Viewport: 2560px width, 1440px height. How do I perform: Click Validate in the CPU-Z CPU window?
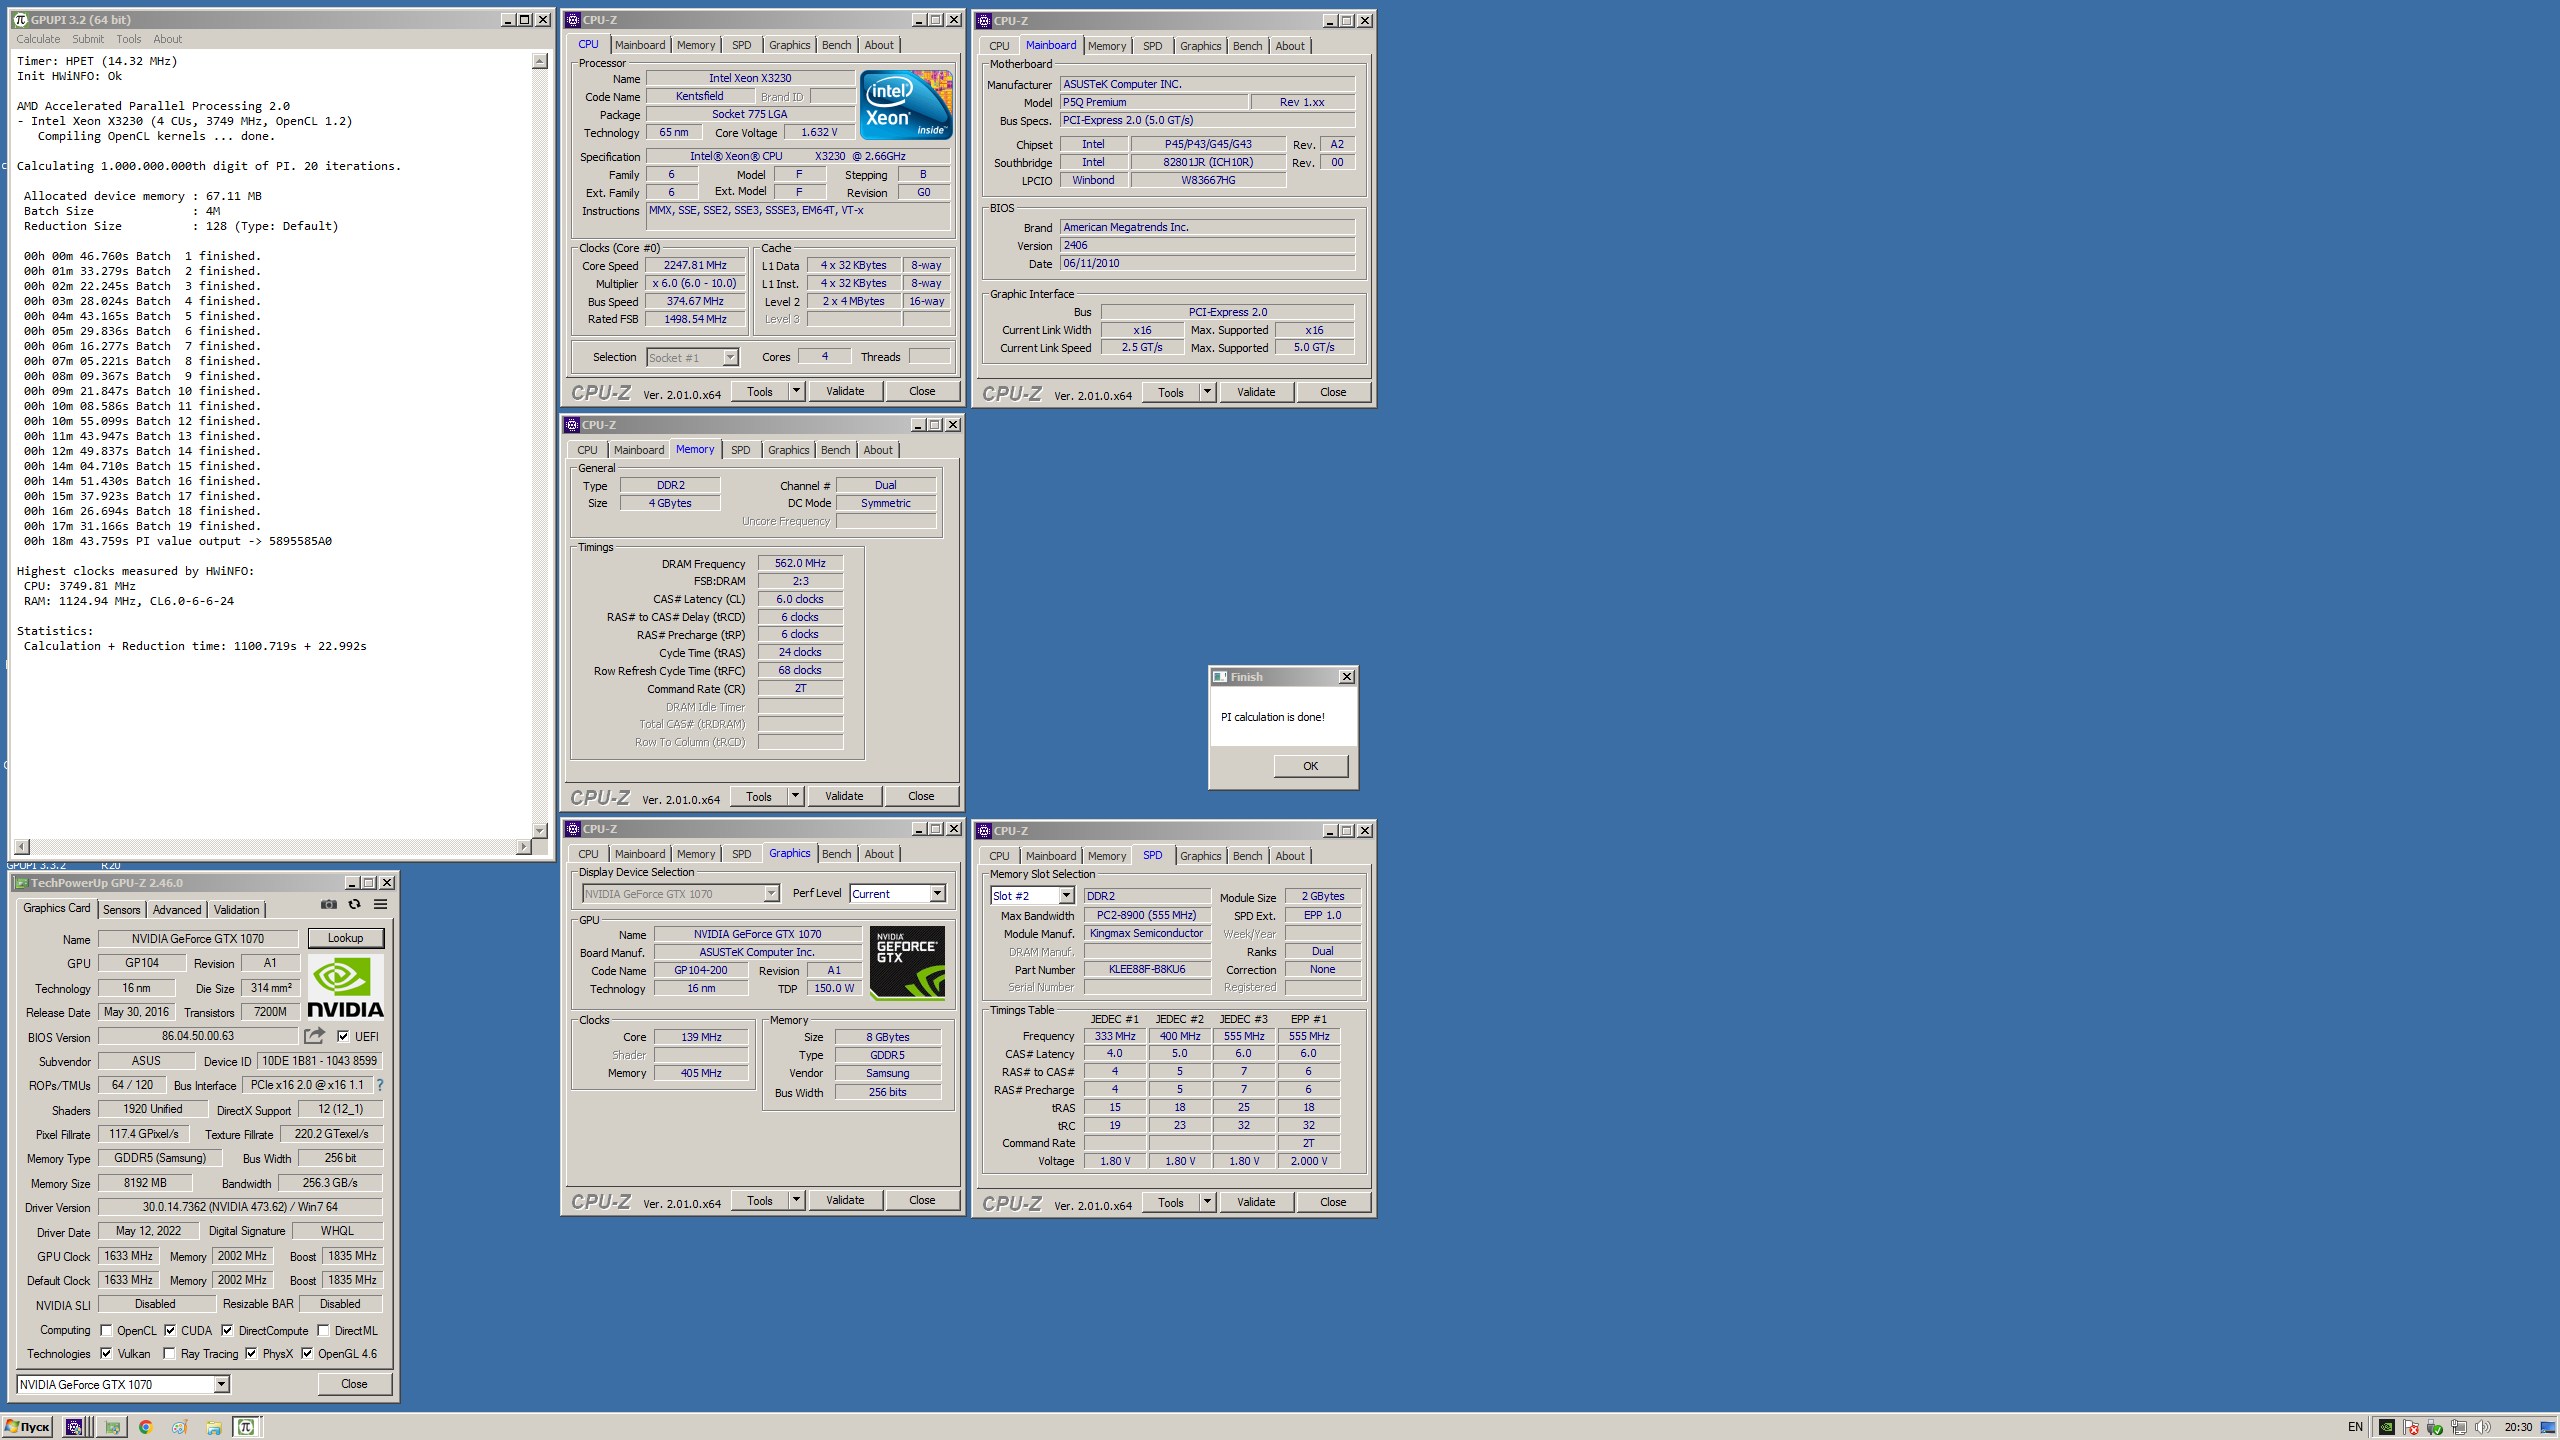pos(845,391)
